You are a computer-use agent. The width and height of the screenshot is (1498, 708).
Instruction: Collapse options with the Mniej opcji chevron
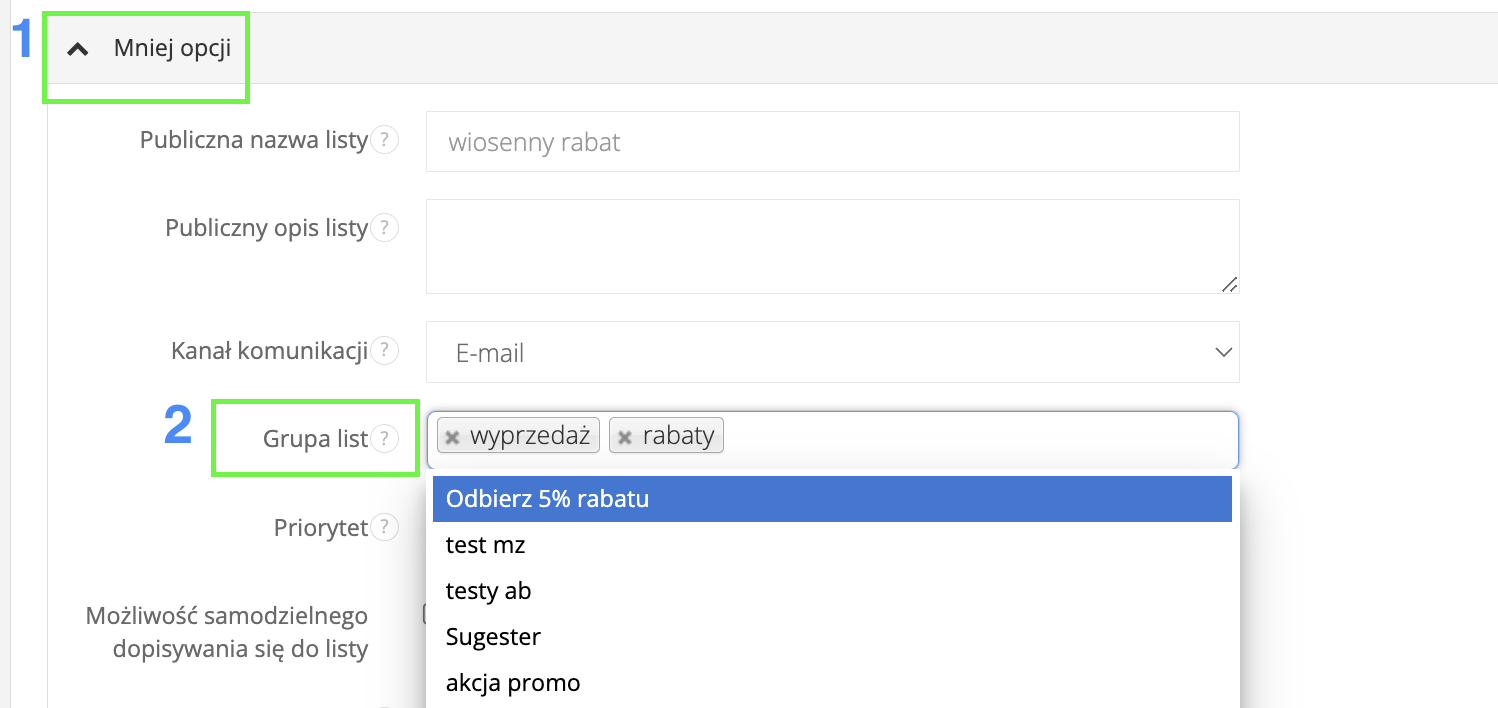pos(78,50)
